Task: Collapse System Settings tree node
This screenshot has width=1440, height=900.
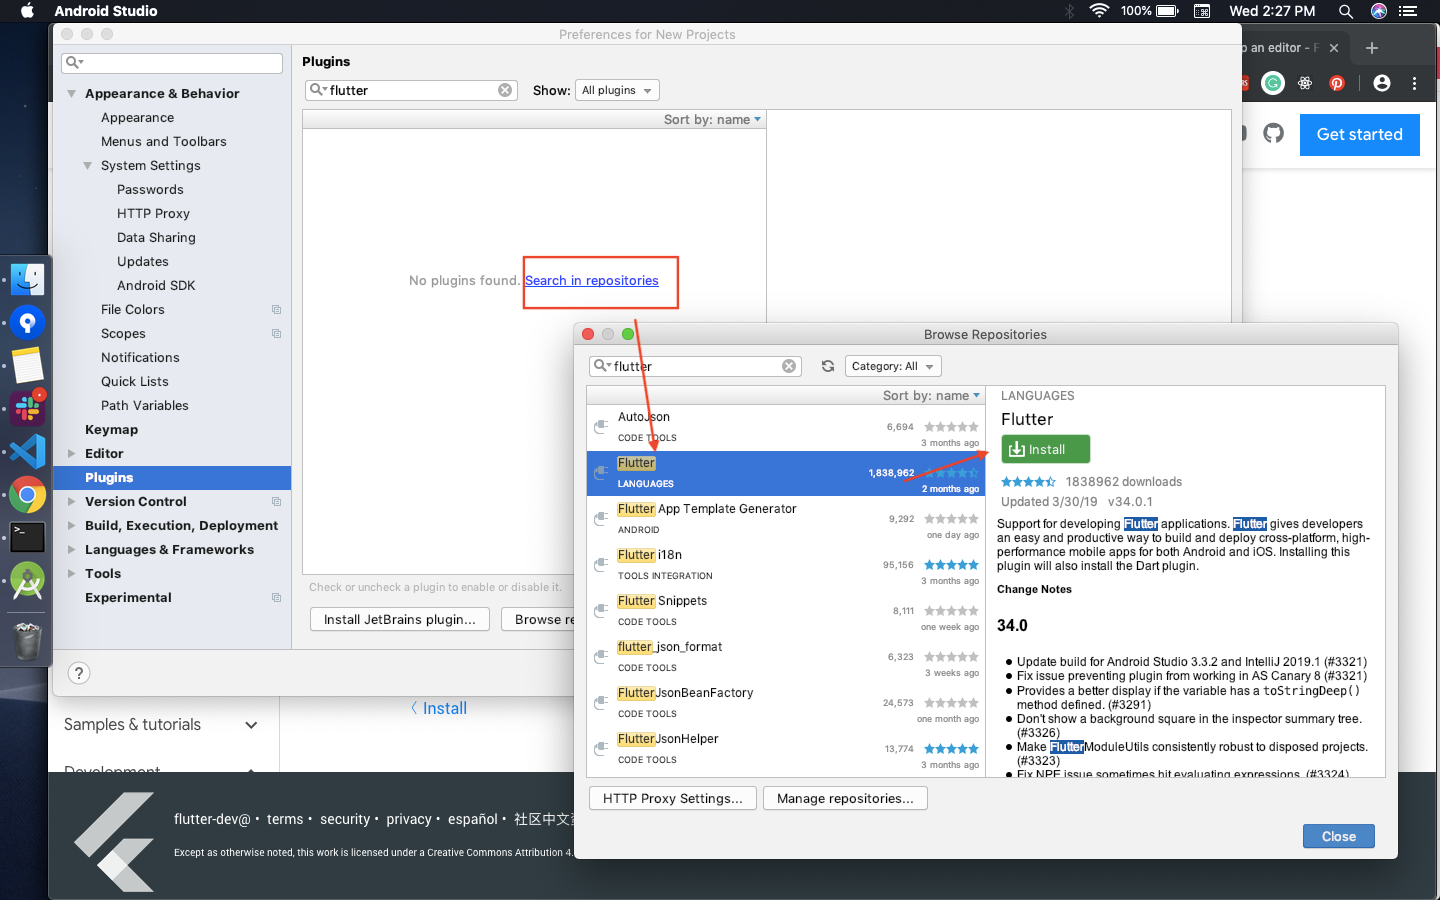Action: click(87, 166)
